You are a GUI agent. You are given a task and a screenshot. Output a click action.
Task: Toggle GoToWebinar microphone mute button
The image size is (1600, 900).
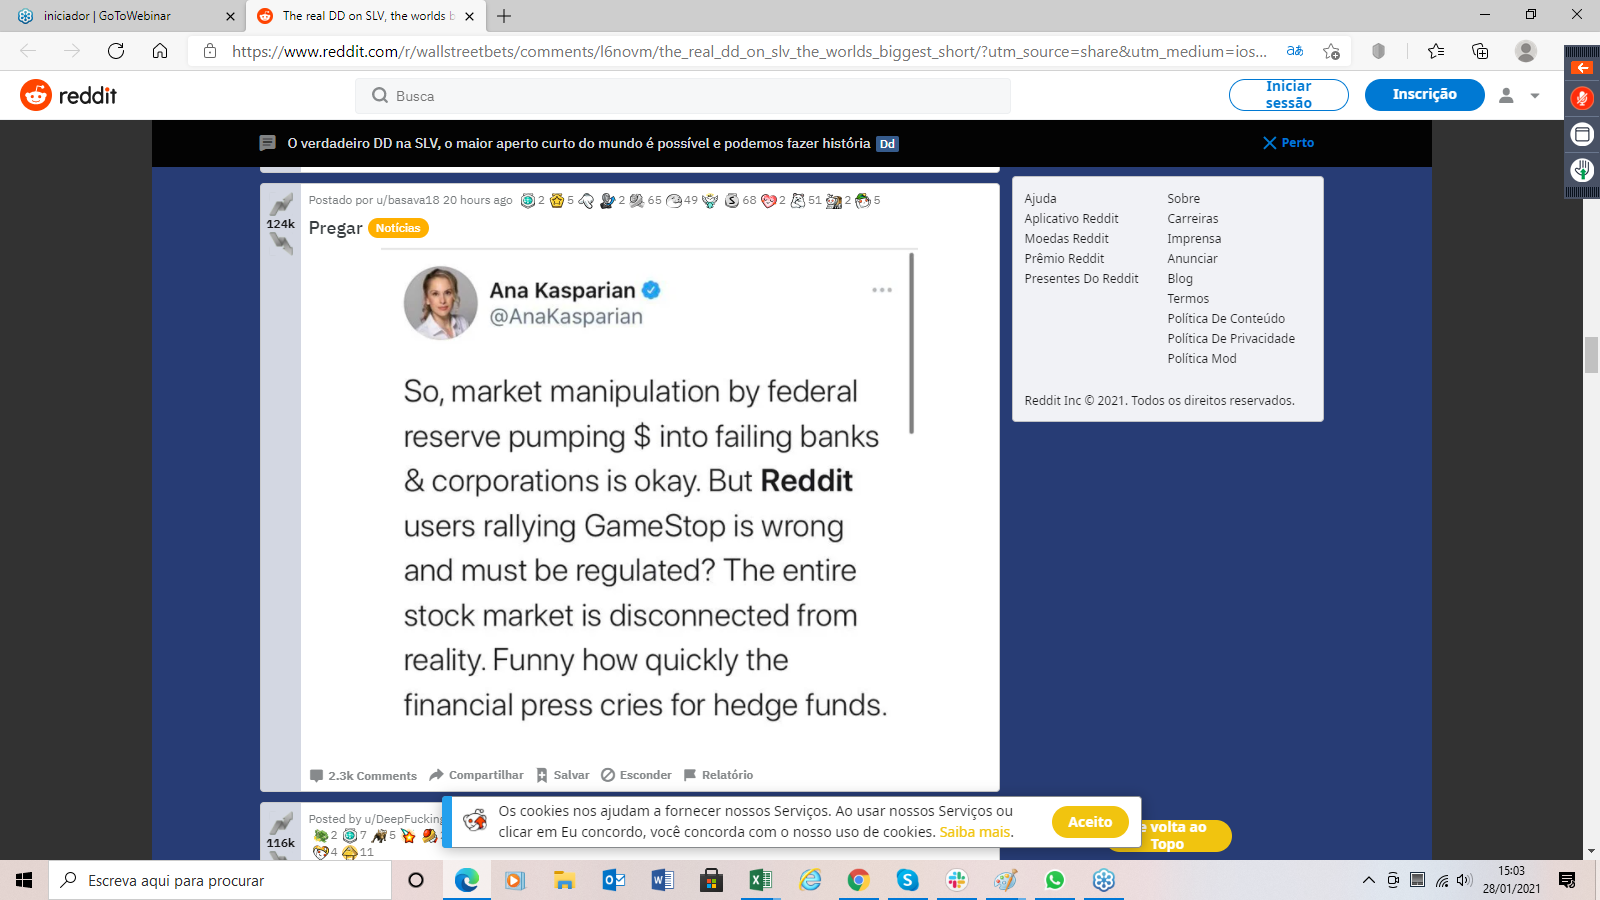click(x=1582, y=98)
